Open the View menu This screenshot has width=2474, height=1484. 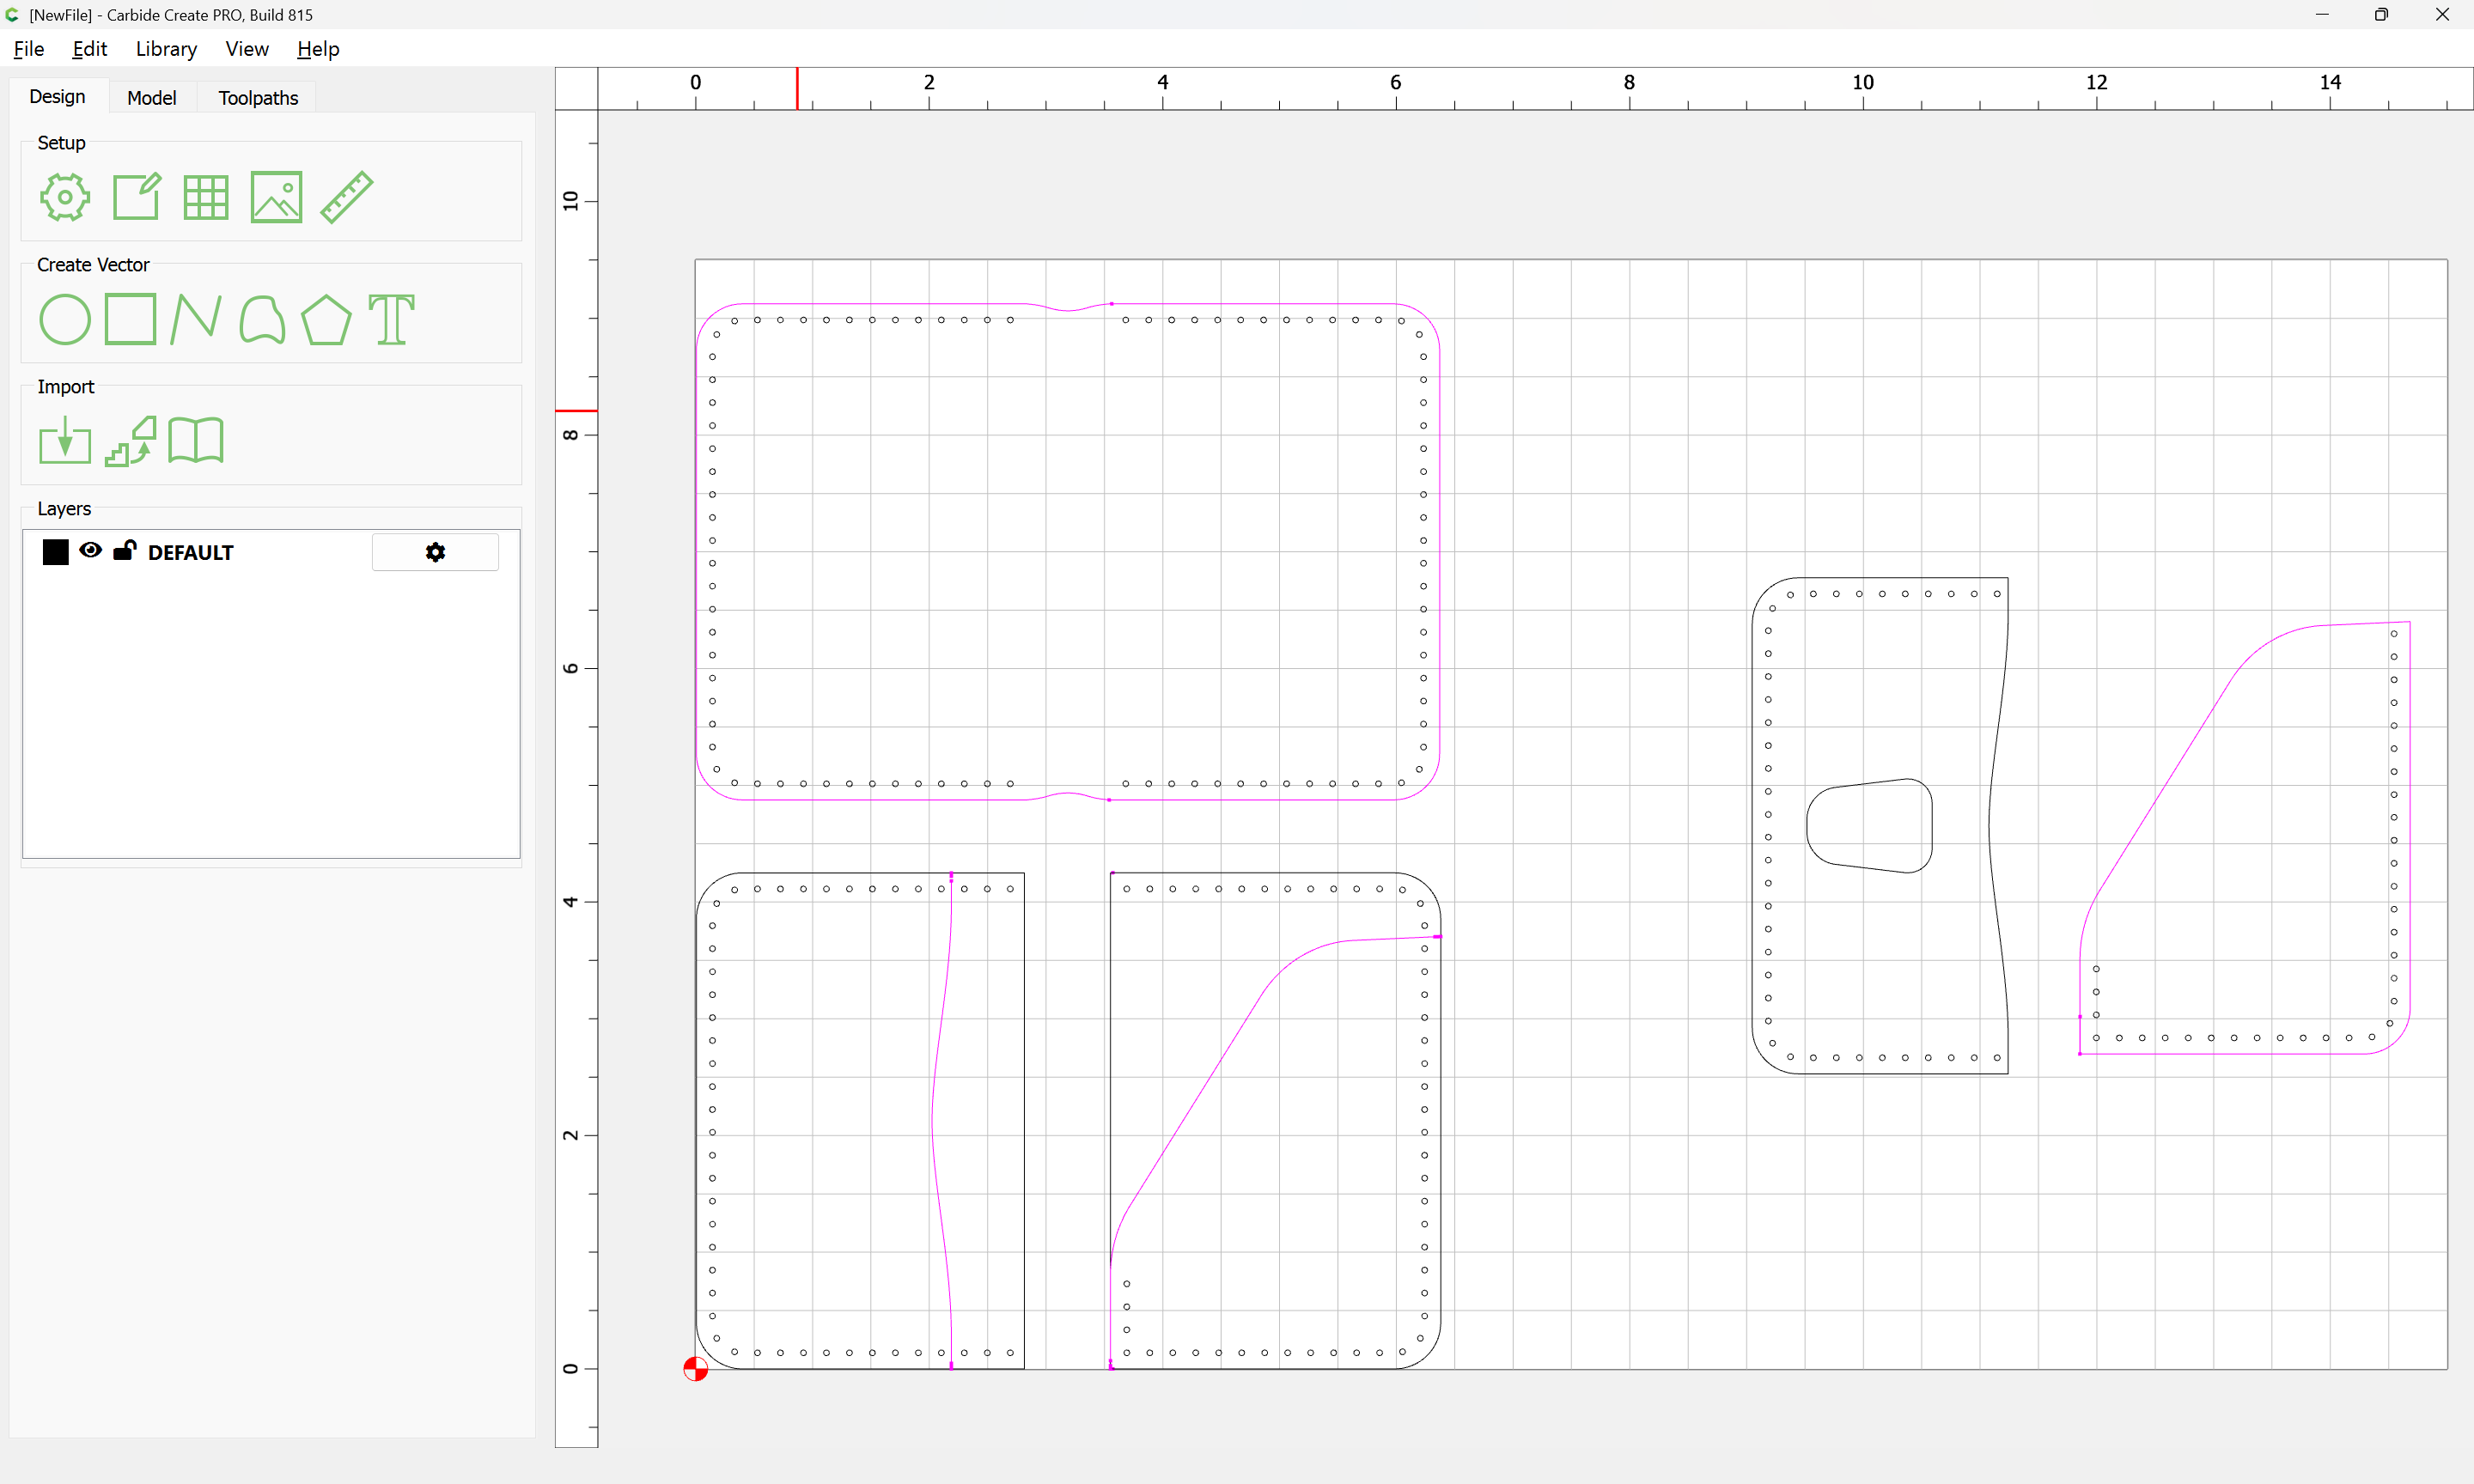tap(247, 49)
